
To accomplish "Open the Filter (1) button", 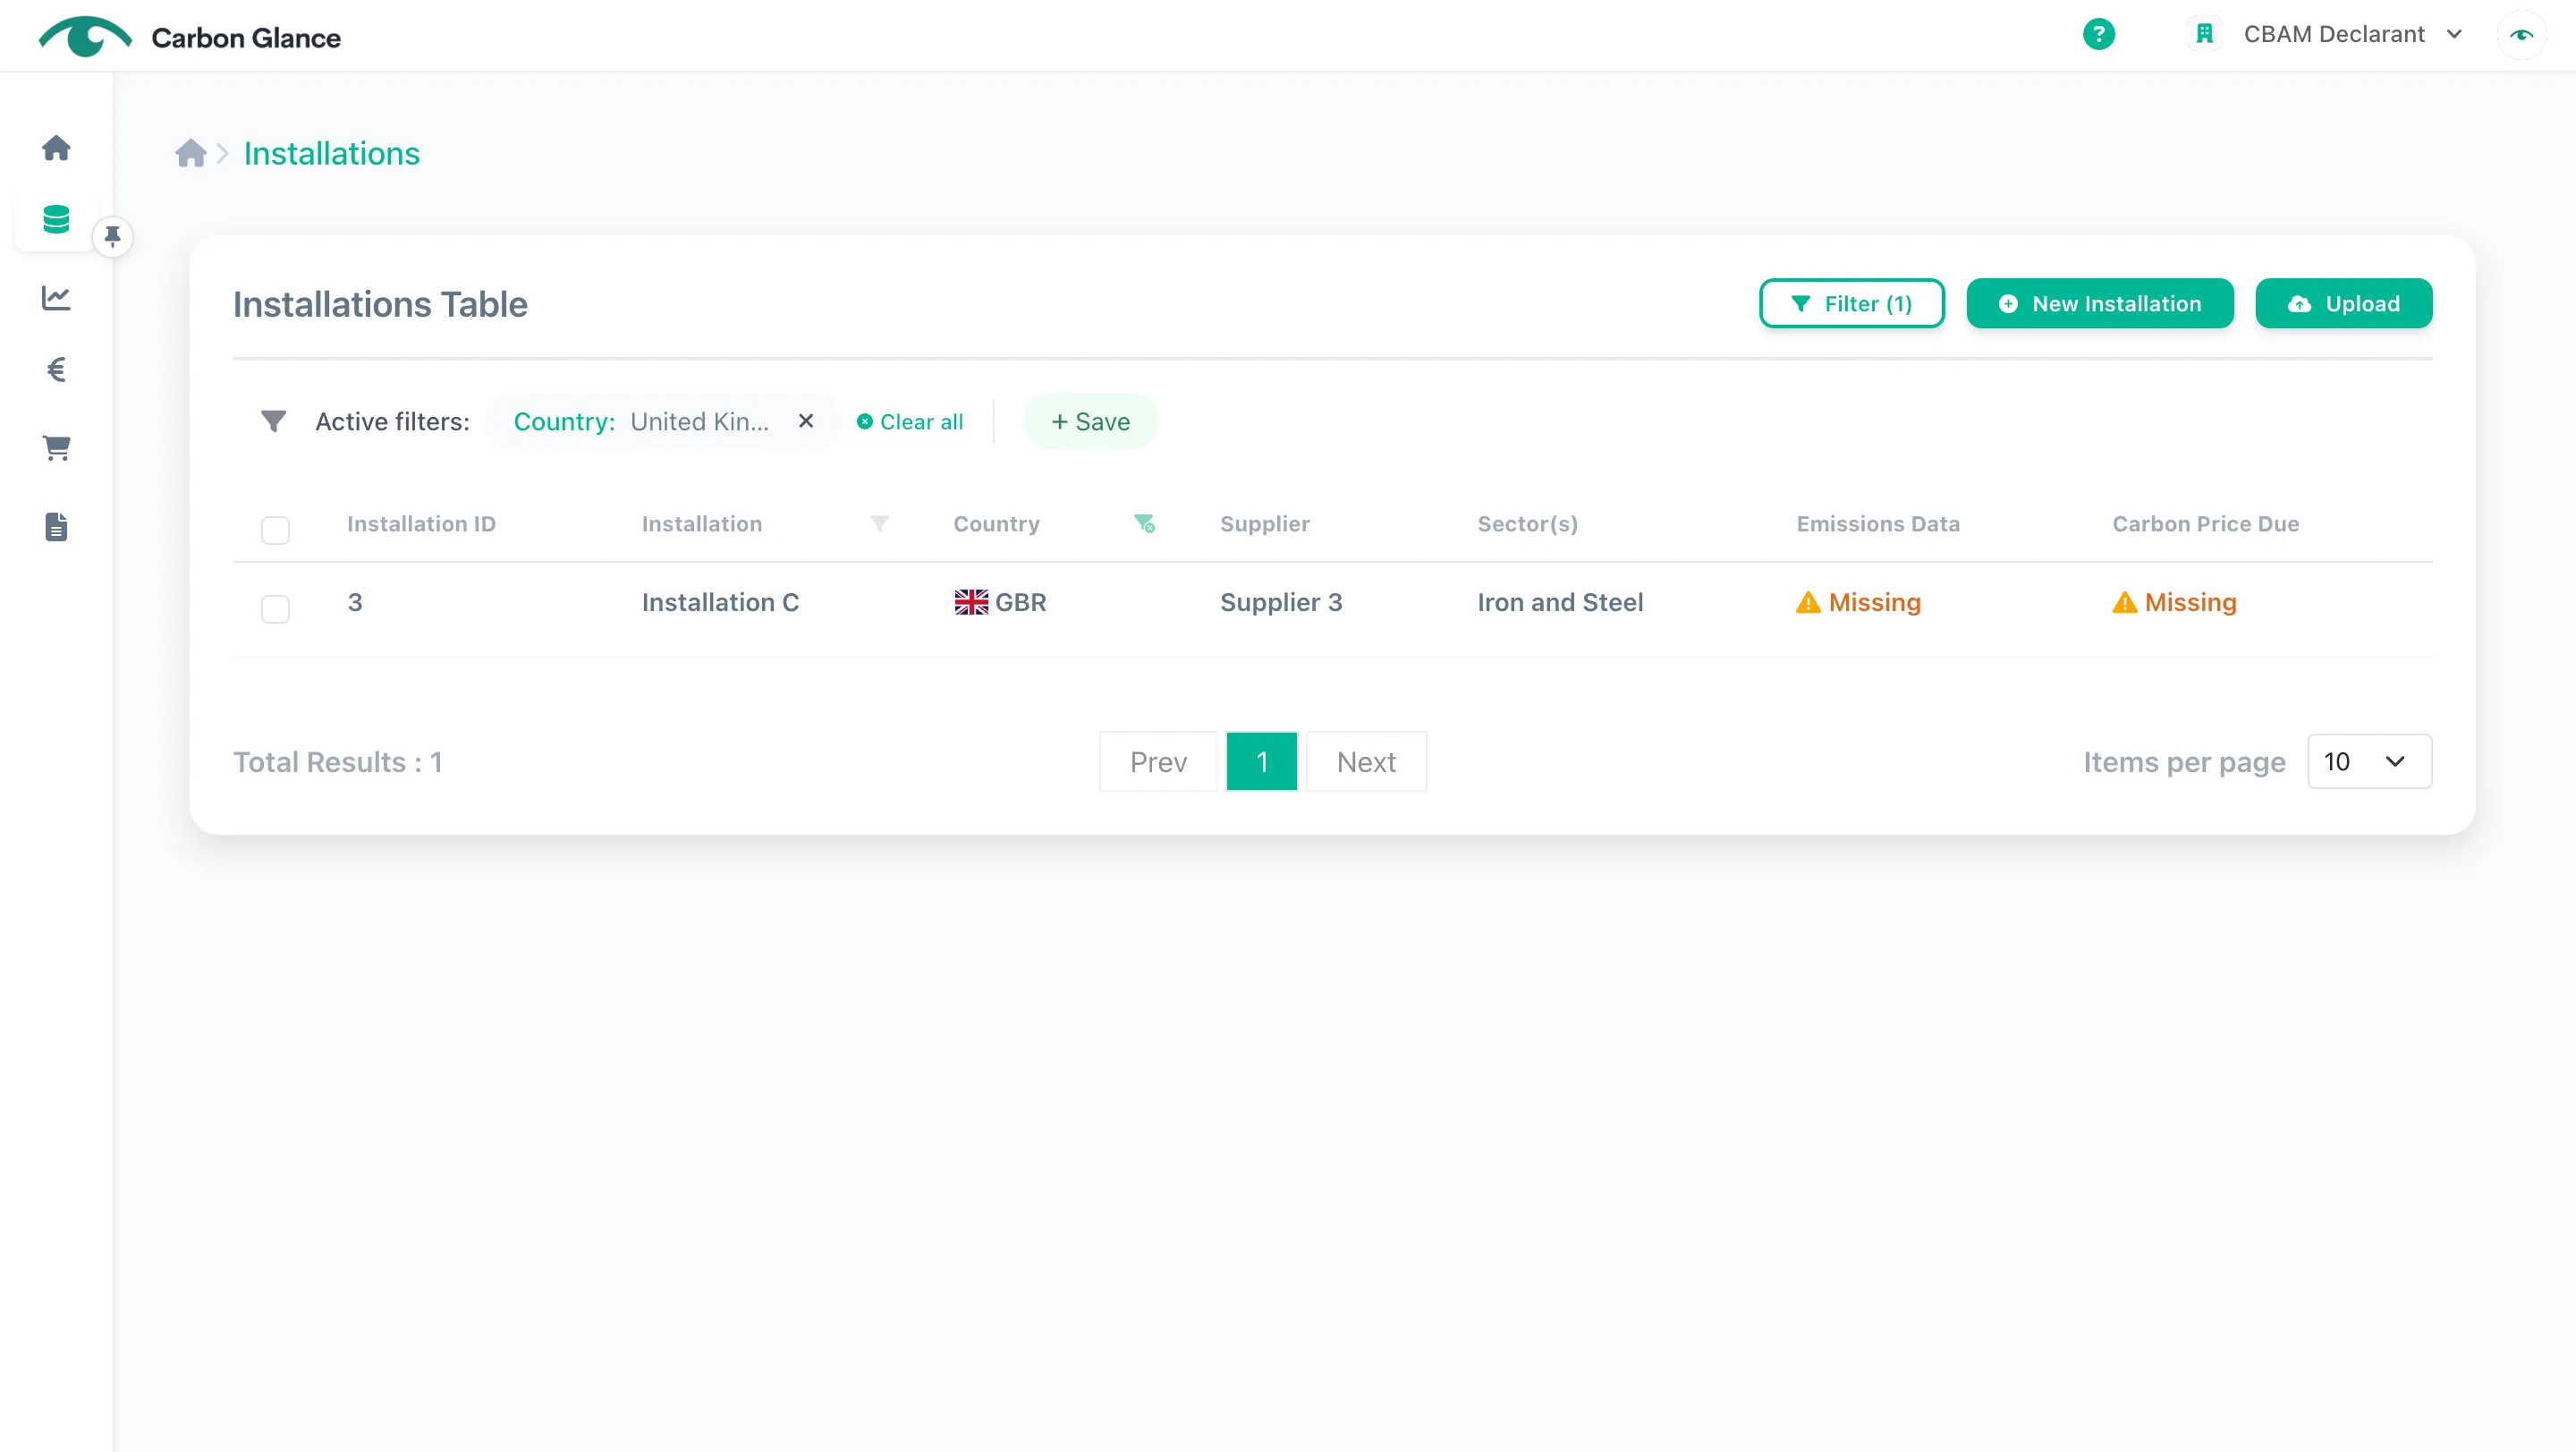I will point(1851,304).
